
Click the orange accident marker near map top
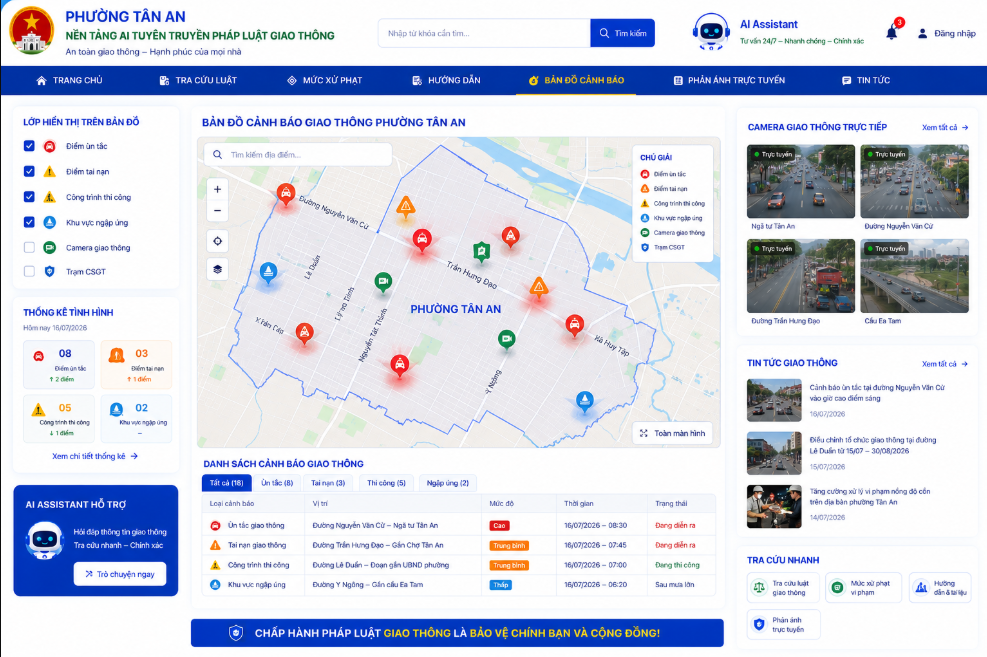point(405,206)
